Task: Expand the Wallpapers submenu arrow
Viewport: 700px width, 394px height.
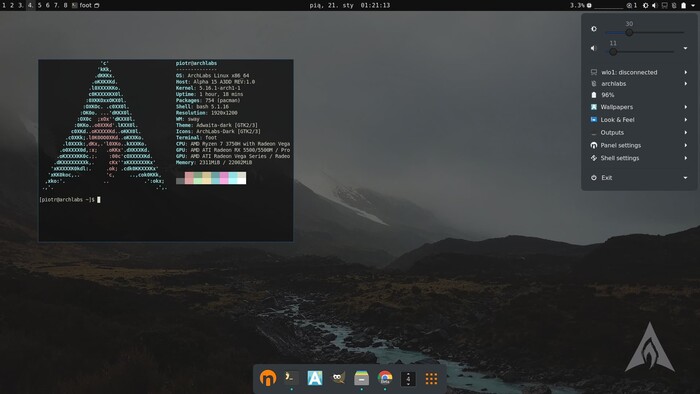Action: click(x=686, y=107)
